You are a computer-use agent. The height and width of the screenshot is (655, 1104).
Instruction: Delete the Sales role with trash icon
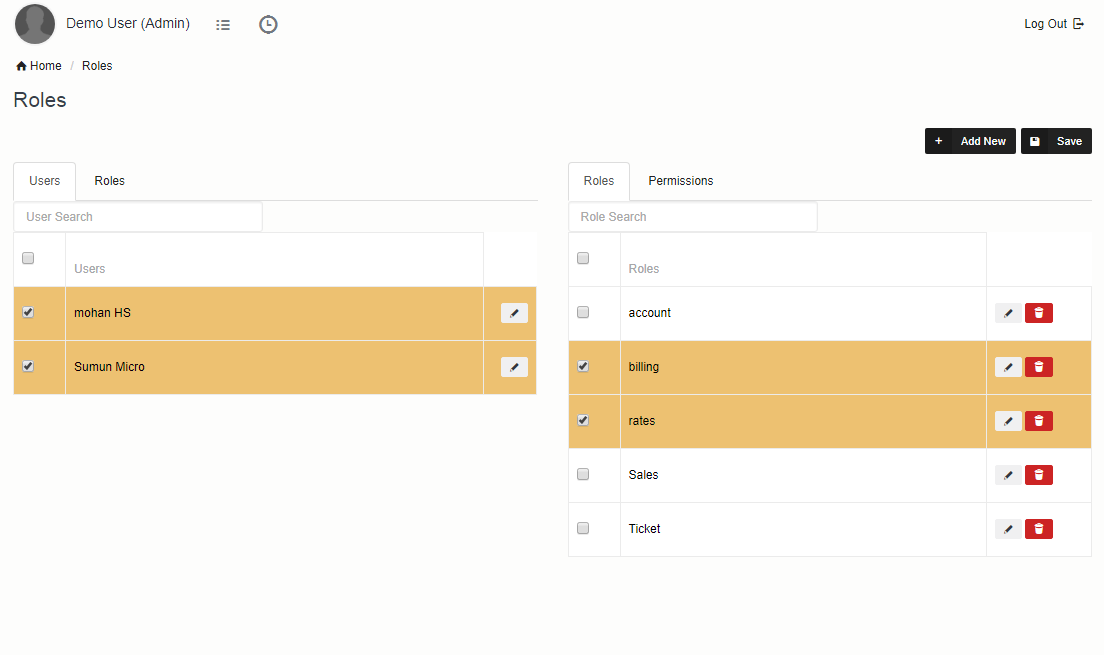pos(1038,475)
